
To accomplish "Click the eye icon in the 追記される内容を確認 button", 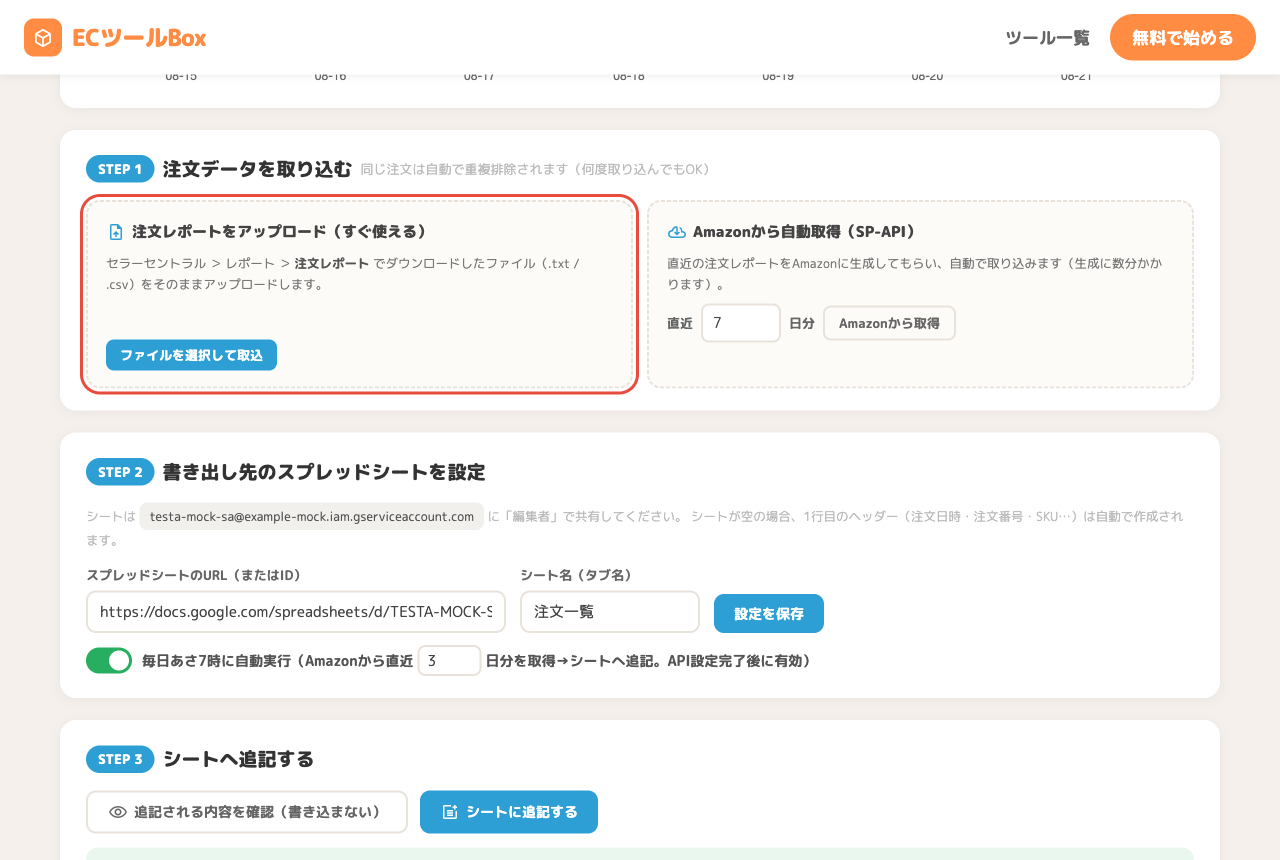I will coord(118,812).
